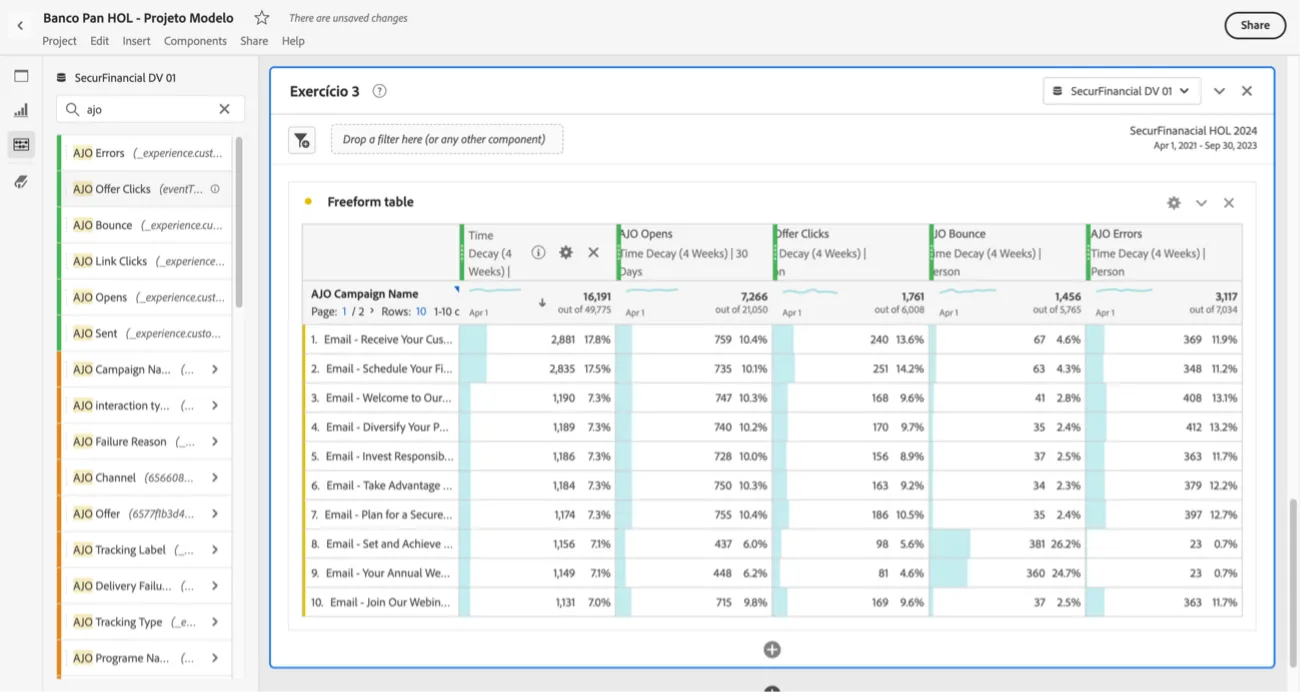
Task: Collapse the Freeform table with its chevron
Action: click(1201, 203)
